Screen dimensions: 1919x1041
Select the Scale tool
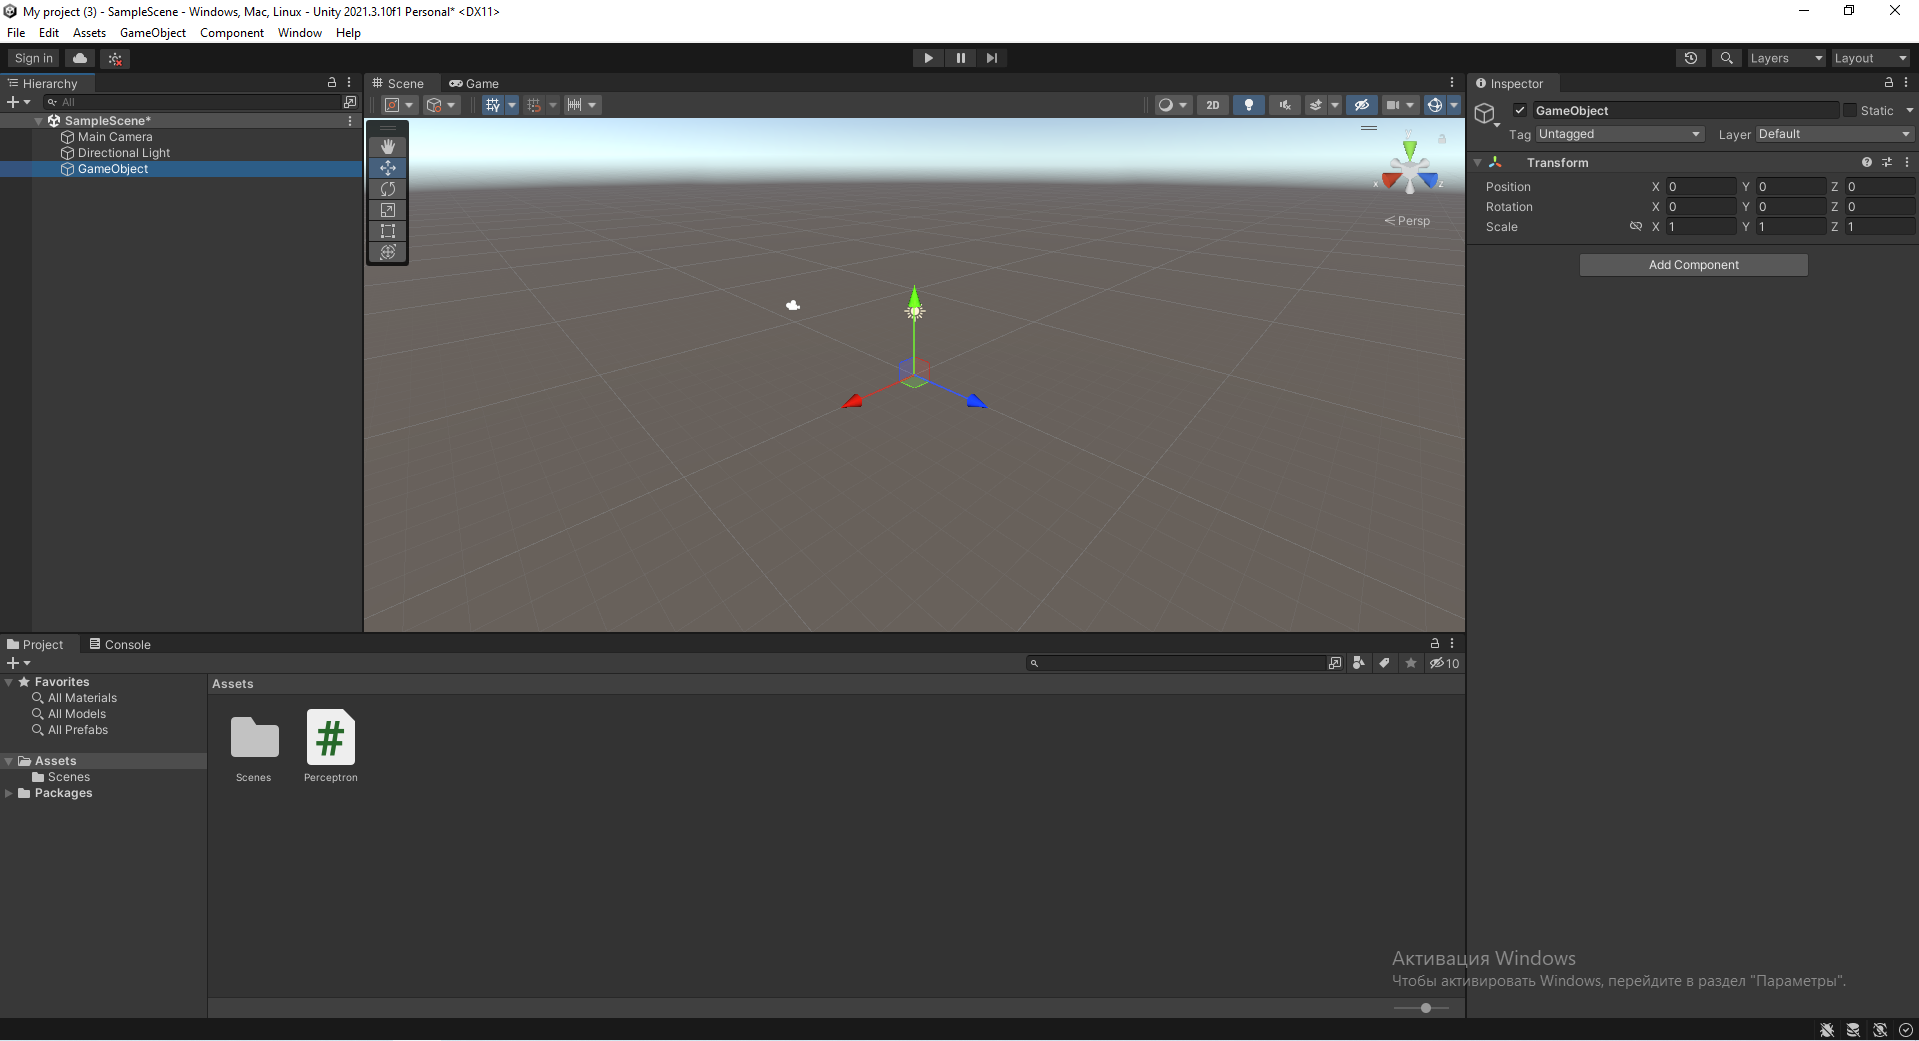click(x=388, y=210)
